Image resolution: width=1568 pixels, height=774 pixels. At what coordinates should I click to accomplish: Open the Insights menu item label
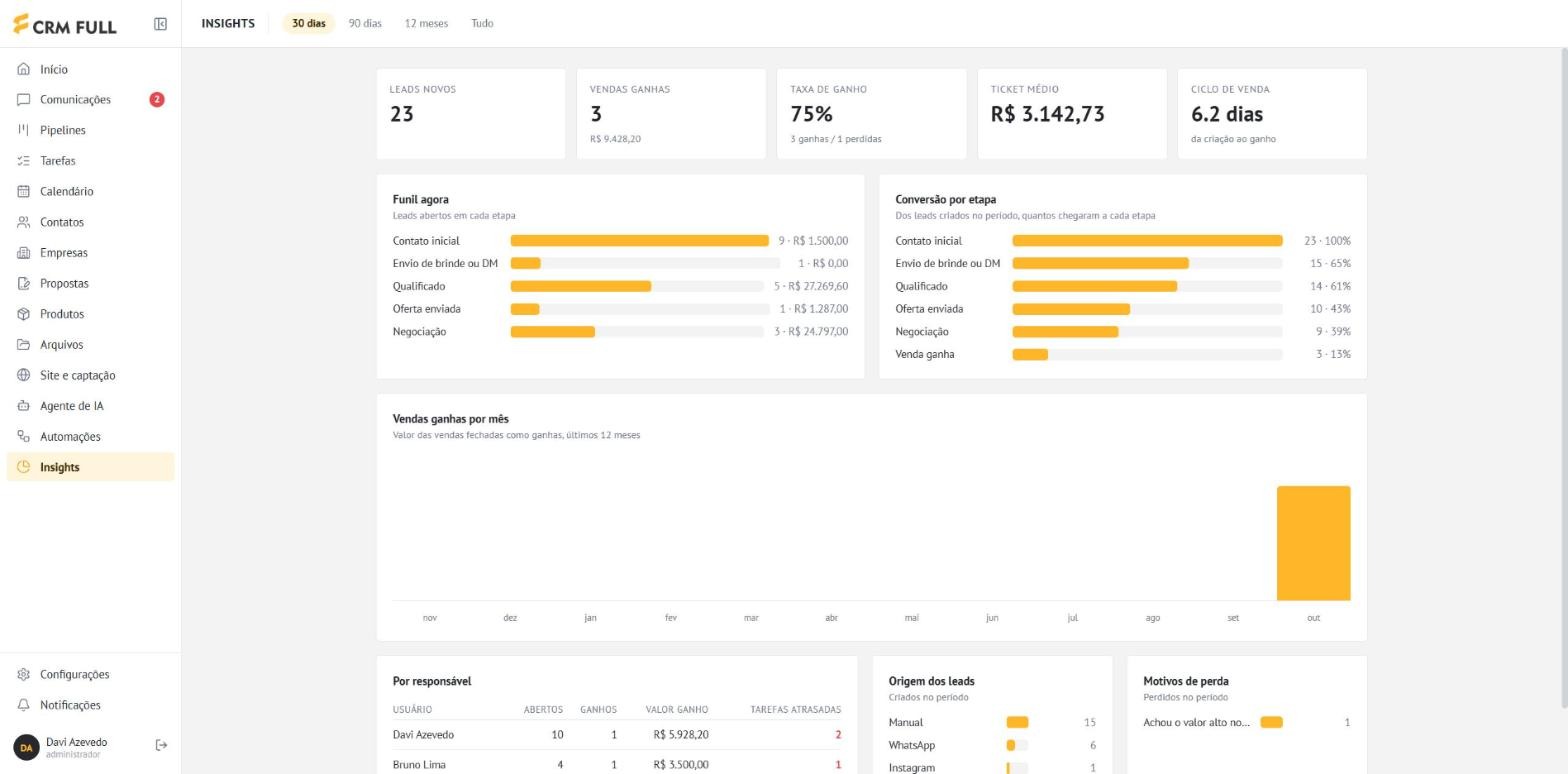(x=60, y=467)
